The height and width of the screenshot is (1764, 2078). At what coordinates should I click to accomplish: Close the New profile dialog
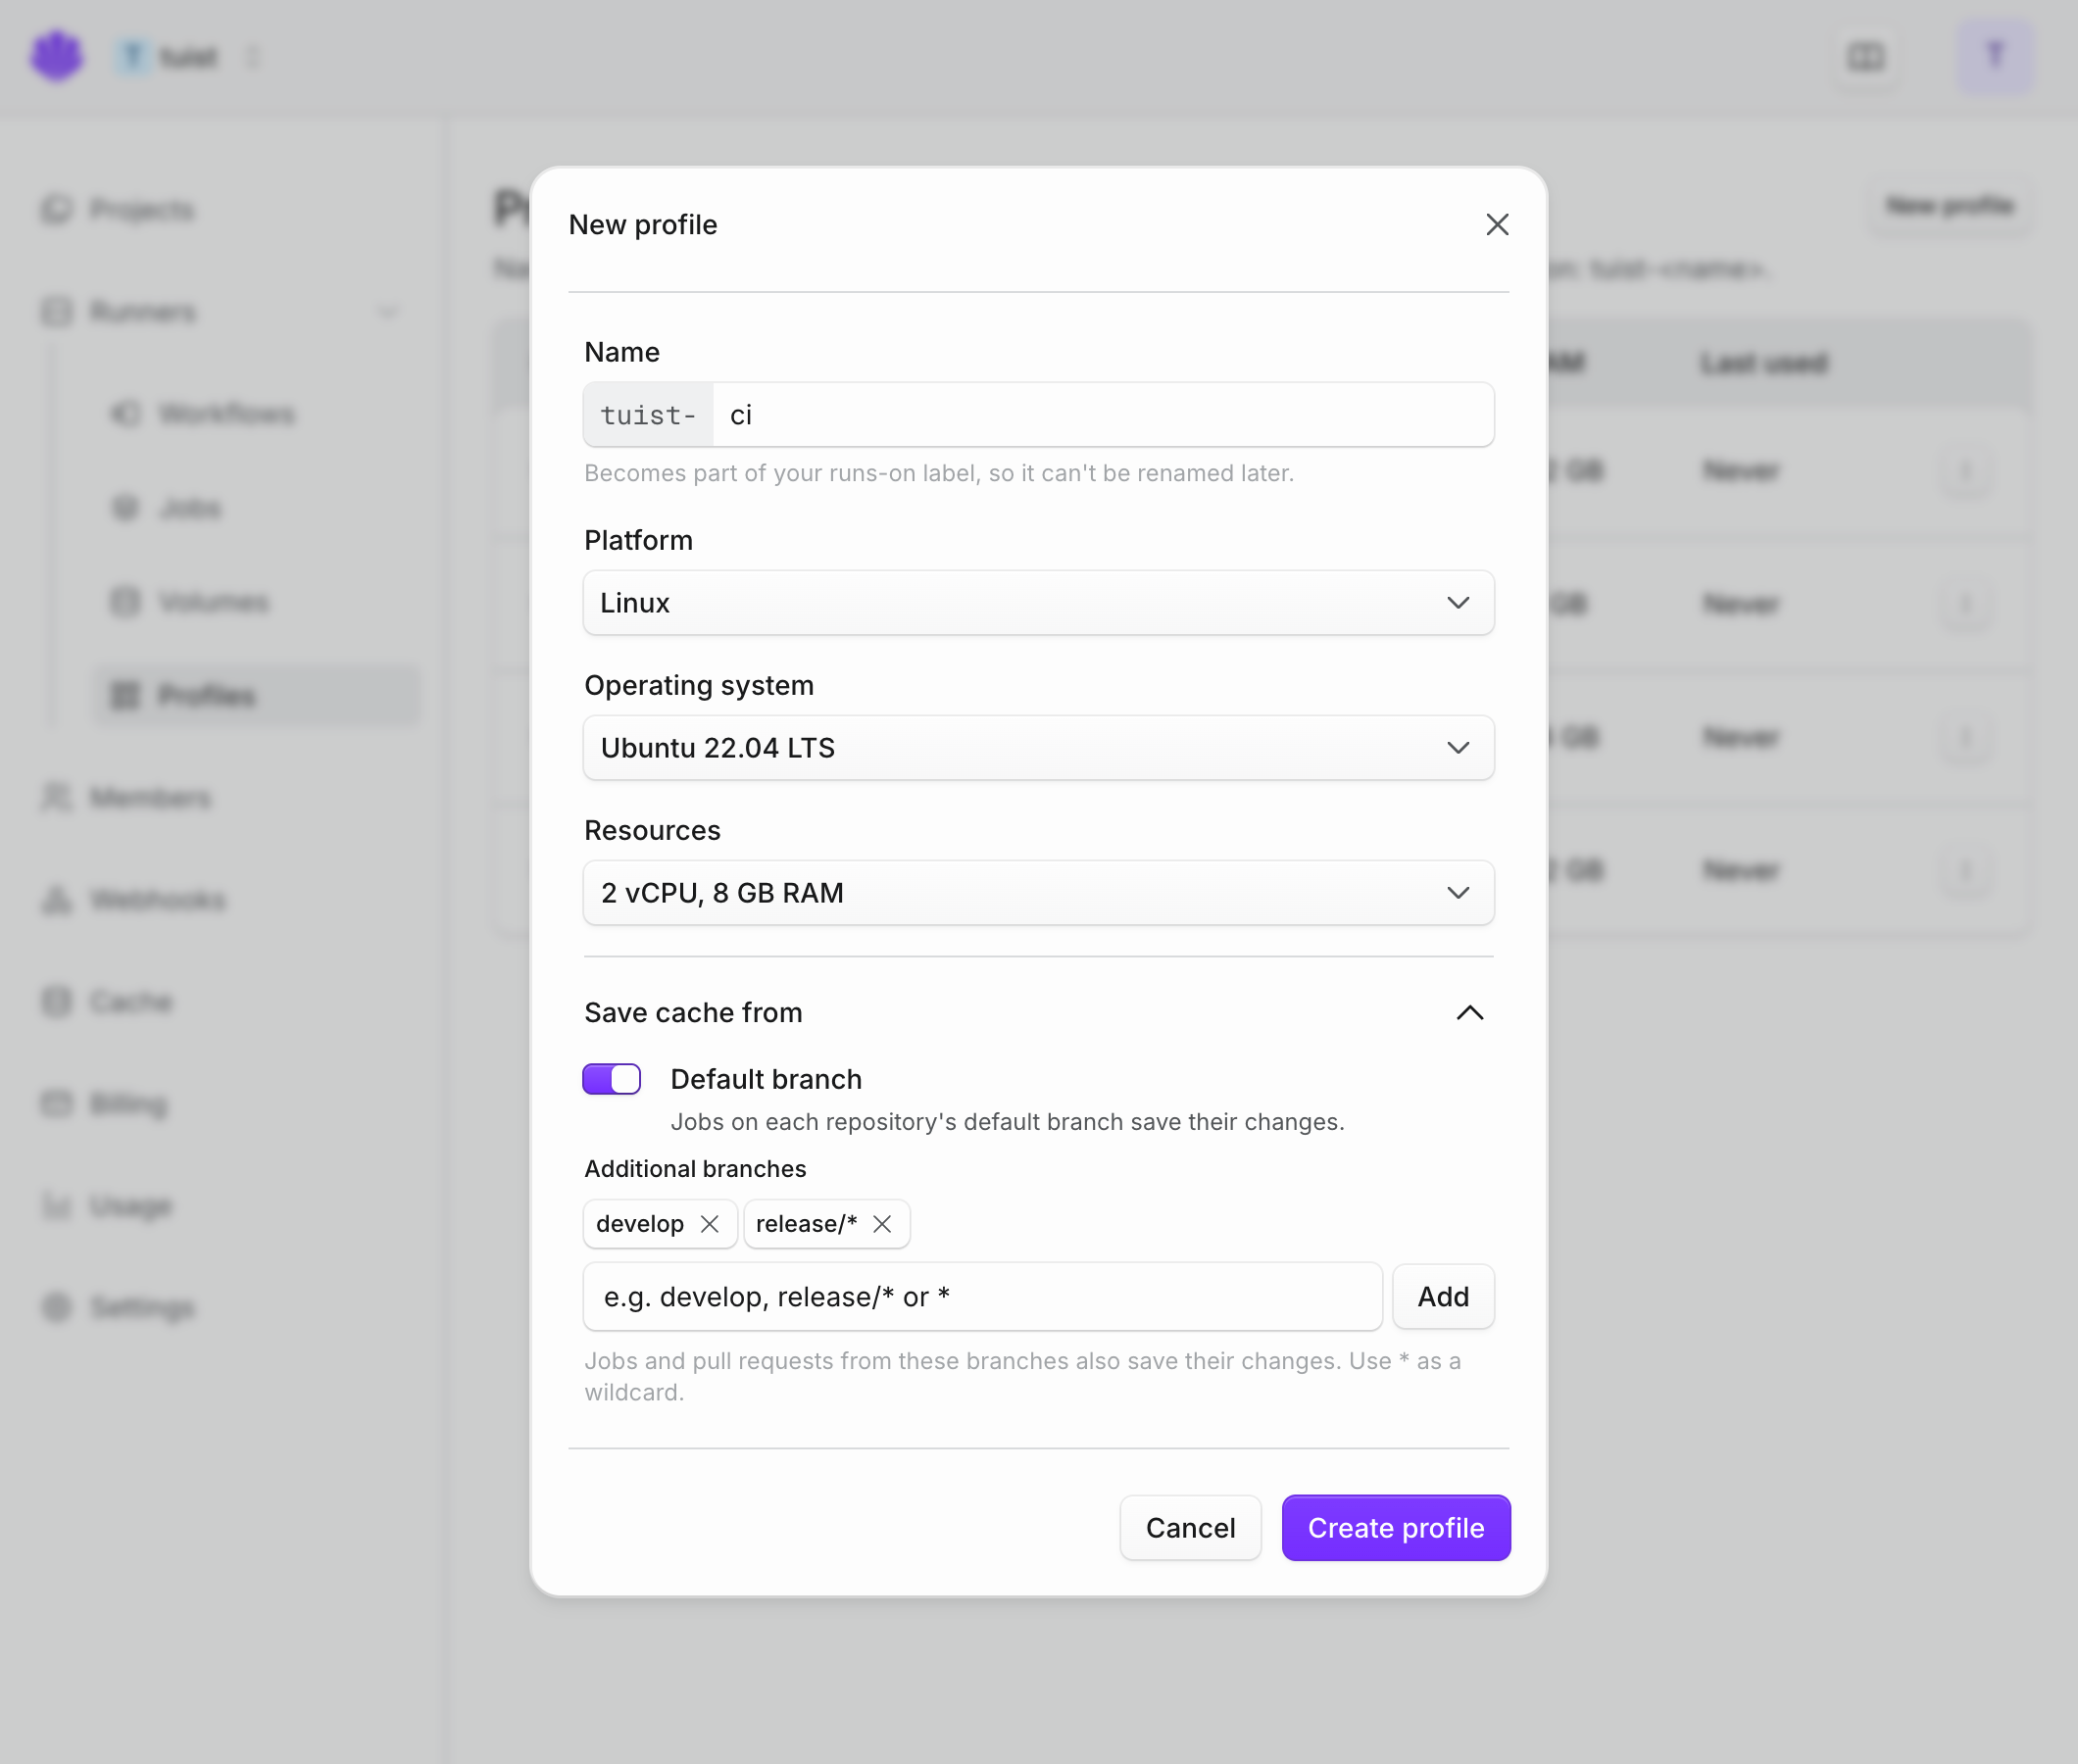click(1496, 224)
